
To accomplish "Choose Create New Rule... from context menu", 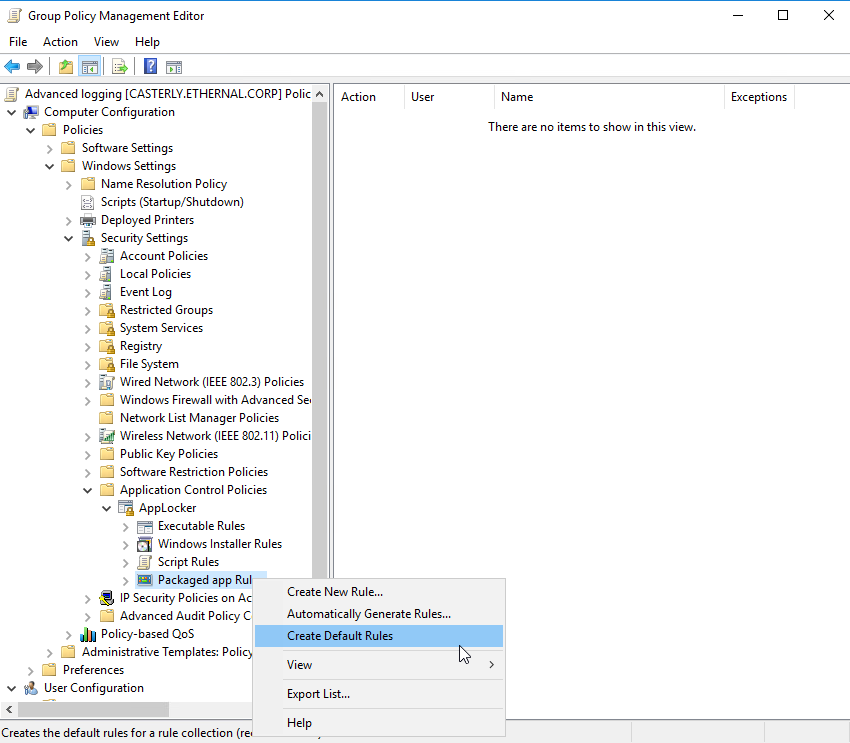I will [x=379, y=592].
